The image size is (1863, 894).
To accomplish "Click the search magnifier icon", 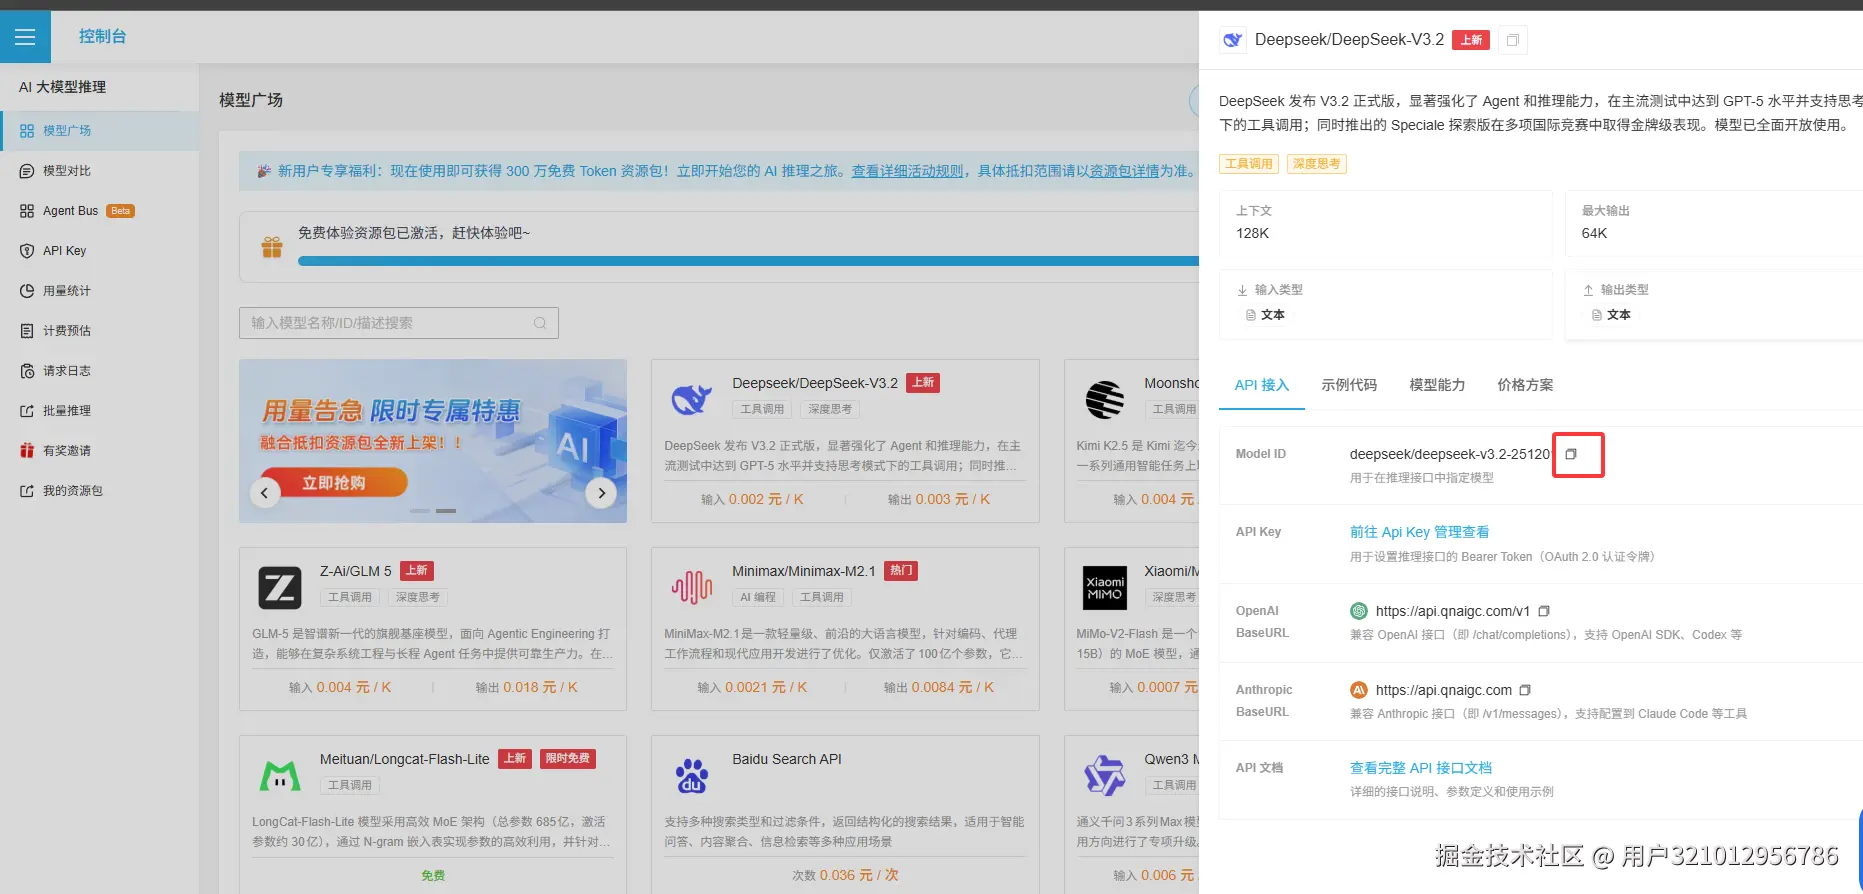I will (540, 323).
